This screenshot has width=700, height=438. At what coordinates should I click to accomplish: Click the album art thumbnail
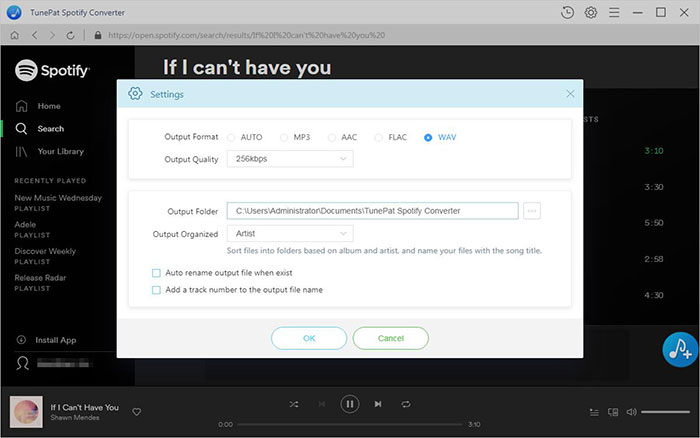(x=26, y=412)
